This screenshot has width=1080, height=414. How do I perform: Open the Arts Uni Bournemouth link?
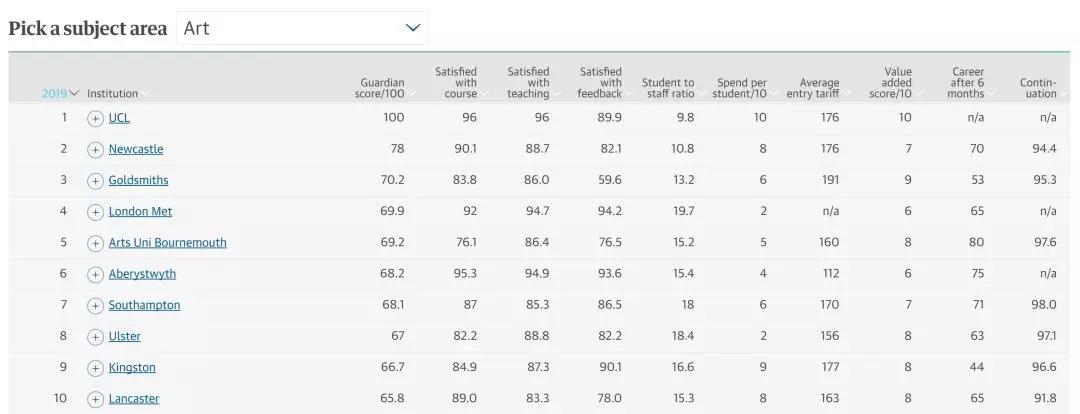pyautogui.click(x=167, y=243)
